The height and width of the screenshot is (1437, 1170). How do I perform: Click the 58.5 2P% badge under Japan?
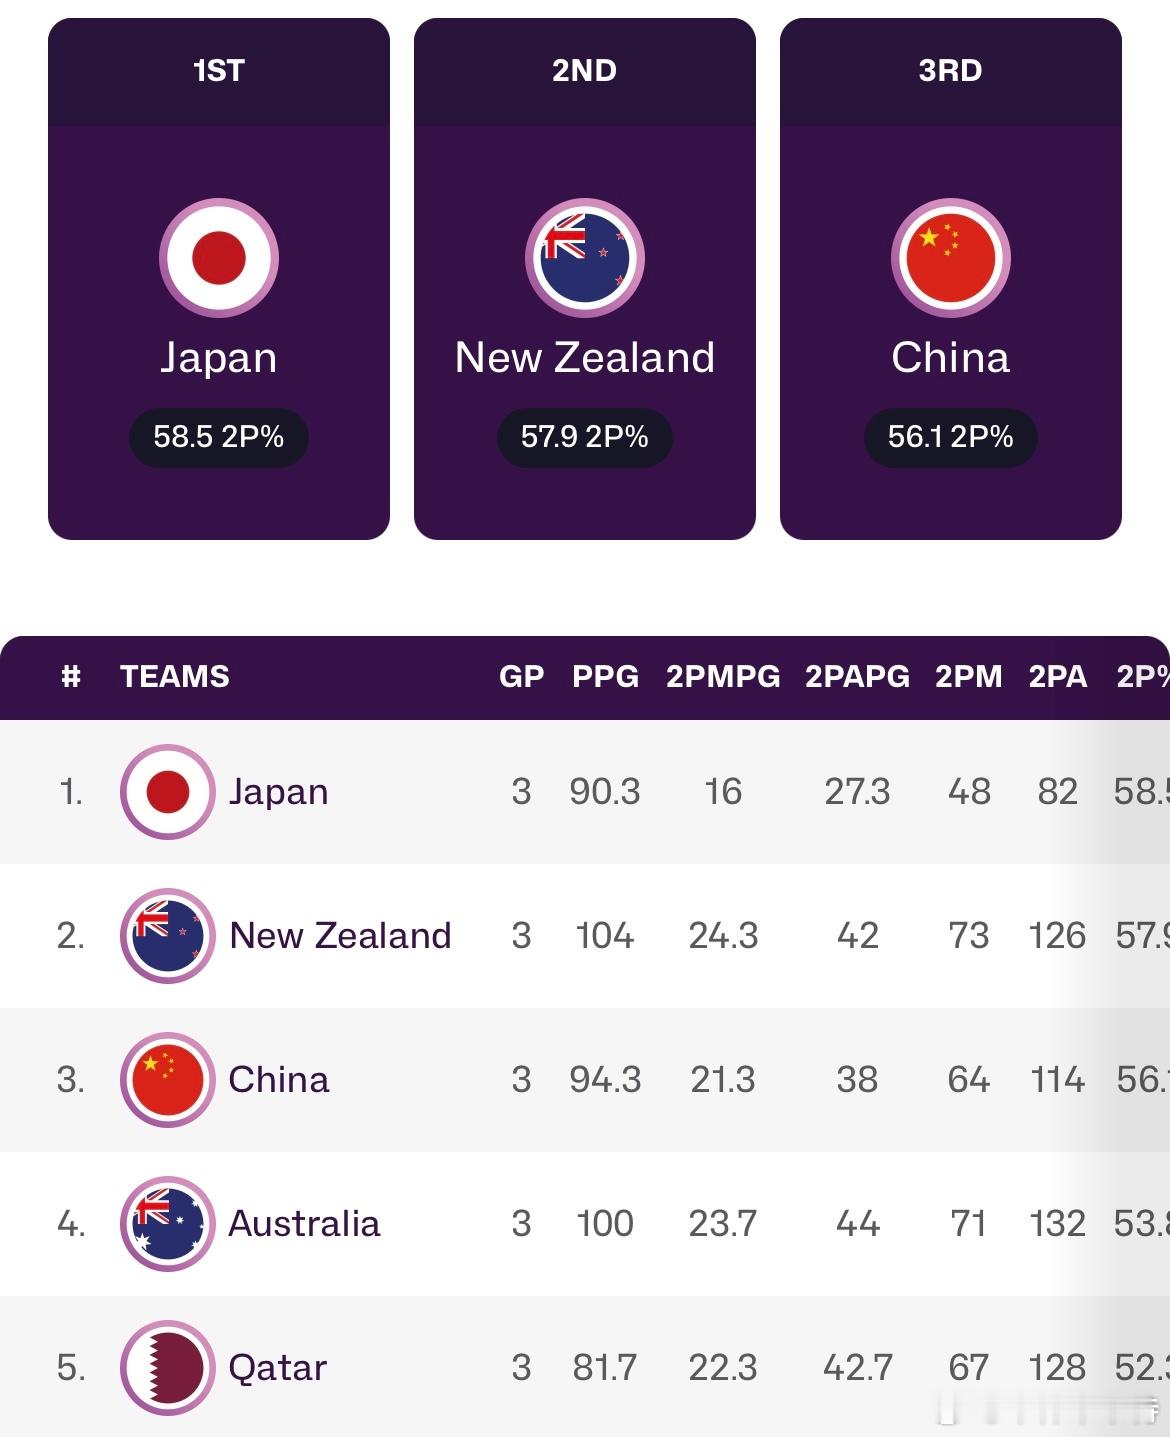tap(219, 437)
